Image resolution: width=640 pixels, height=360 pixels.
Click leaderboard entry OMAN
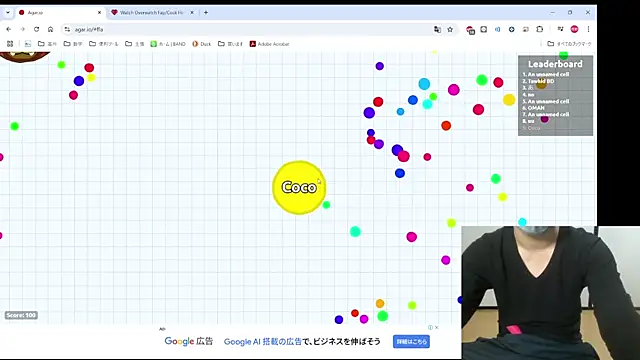coord(533,108)
